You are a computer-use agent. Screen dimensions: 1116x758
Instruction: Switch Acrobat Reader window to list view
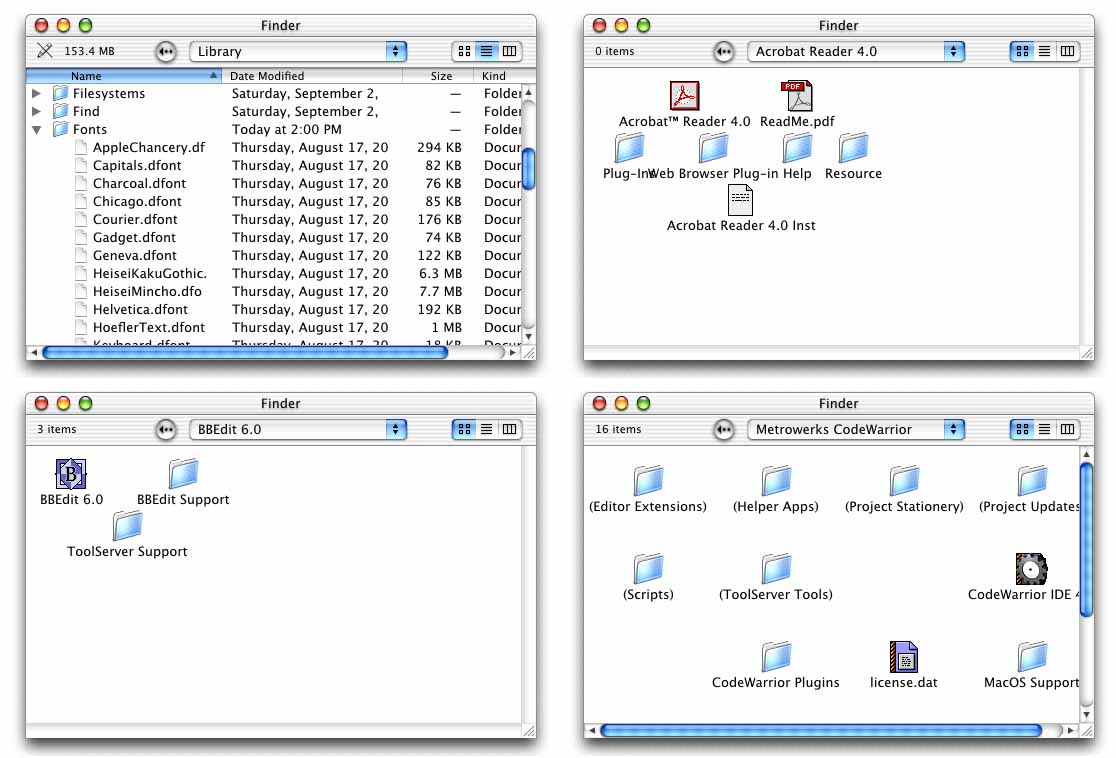[x=1044, y=51]
